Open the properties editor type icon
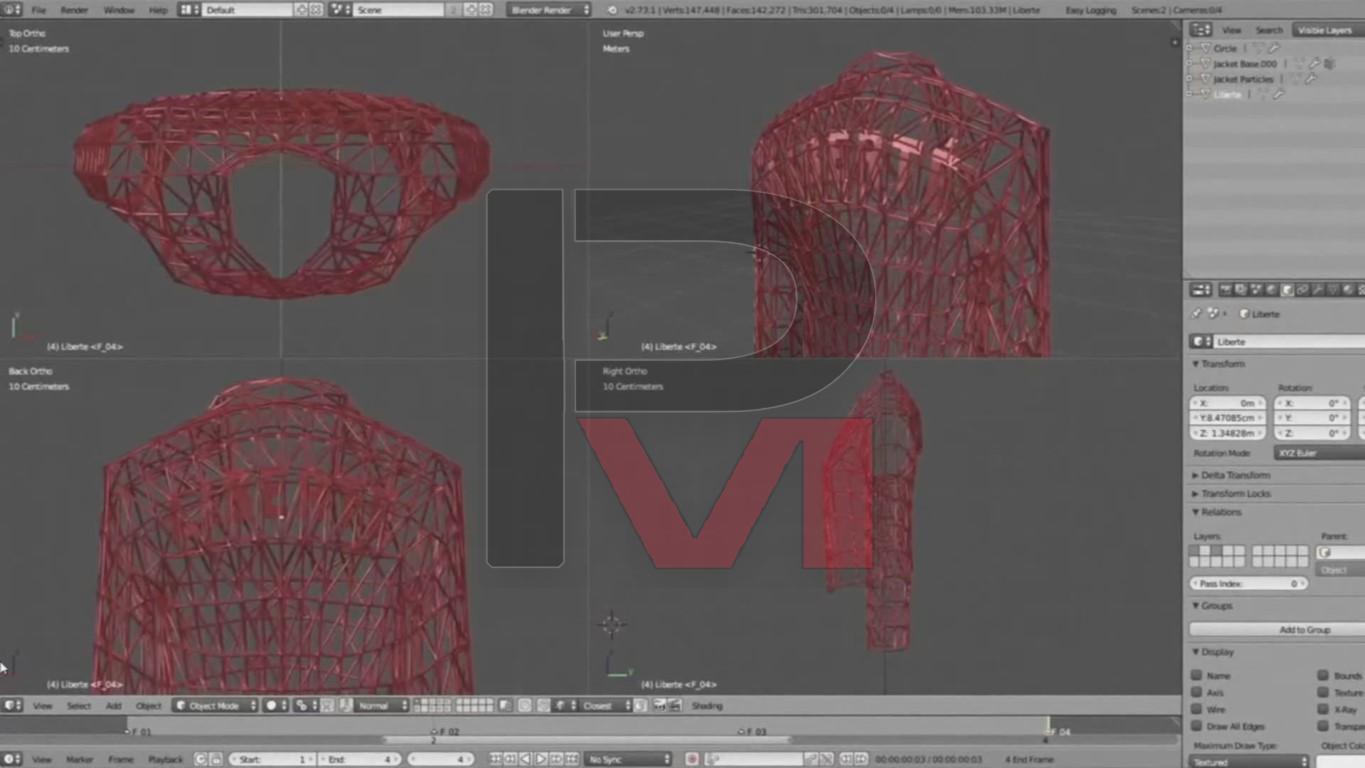This screenshot has width=1365, height=768. point(1201,290)
